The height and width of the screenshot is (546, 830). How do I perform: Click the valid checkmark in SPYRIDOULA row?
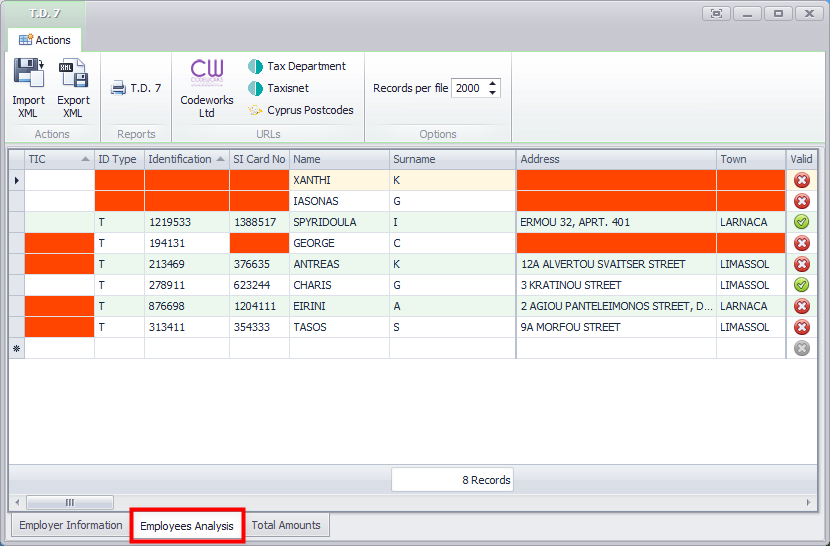pyautogui.click(x=801, y=222)
